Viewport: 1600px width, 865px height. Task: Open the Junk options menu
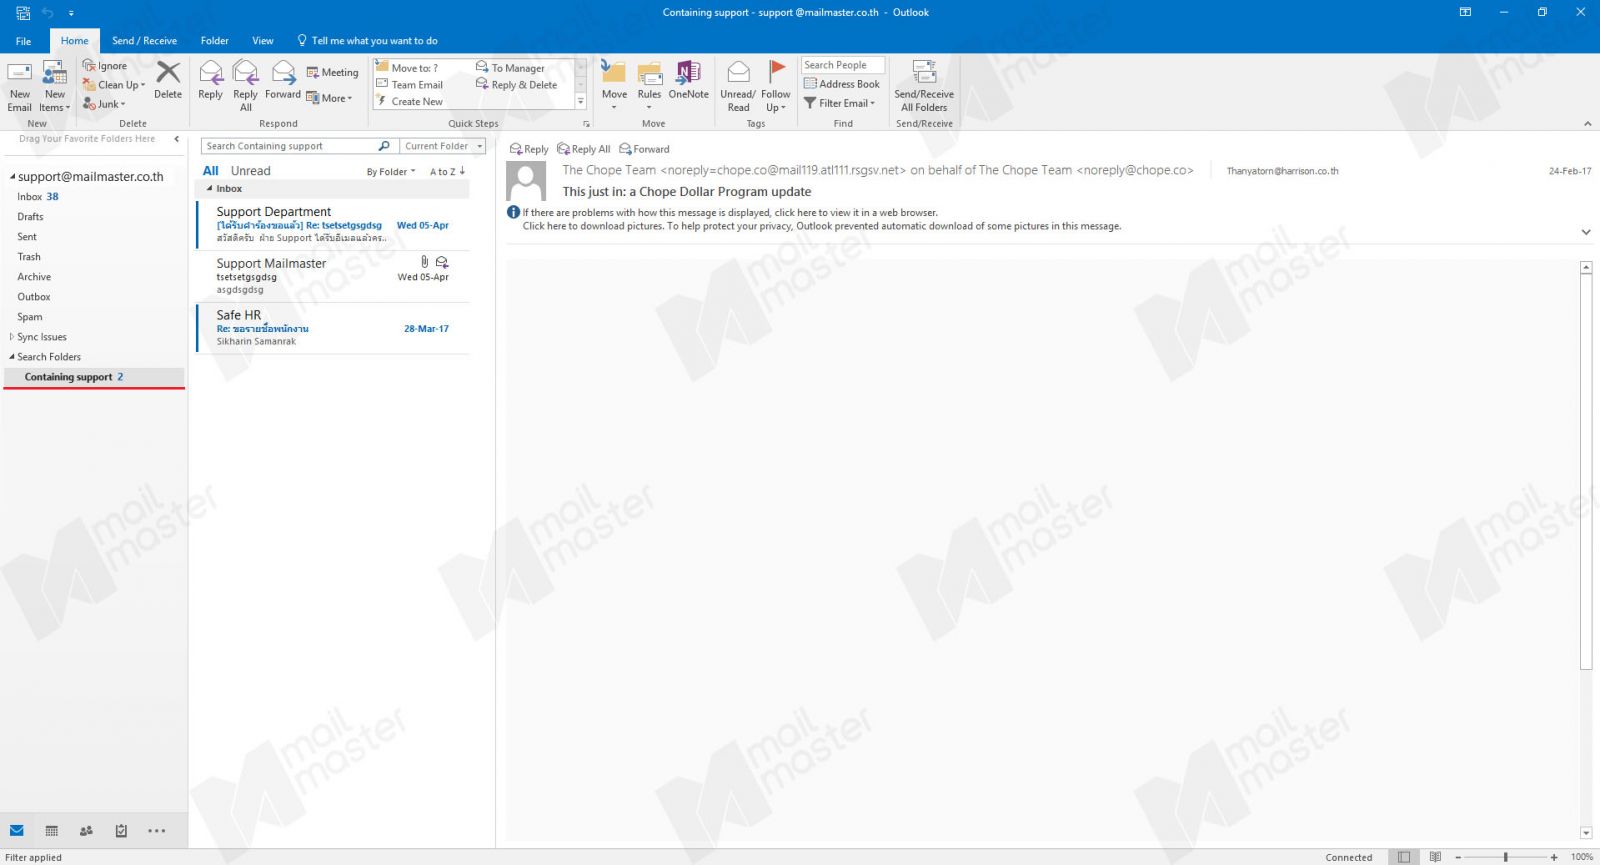pyautogui.click(x=104, y=104)
